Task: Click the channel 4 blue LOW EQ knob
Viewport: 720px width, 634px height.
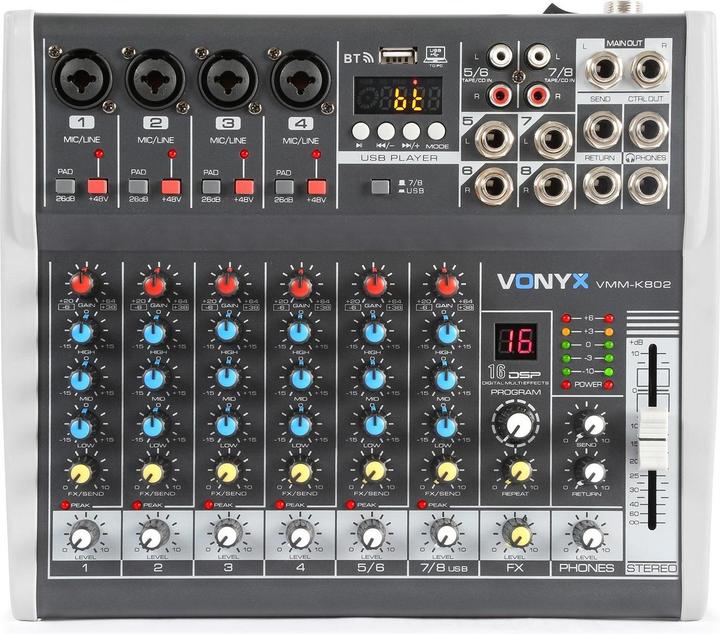Action: click(300, 426)
